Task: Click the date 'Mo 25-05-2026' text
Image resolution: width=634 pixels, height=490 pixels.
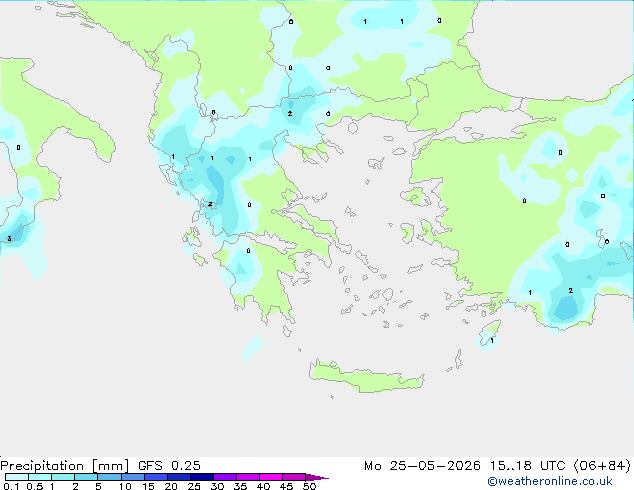Action: click(x=423, y=466)
